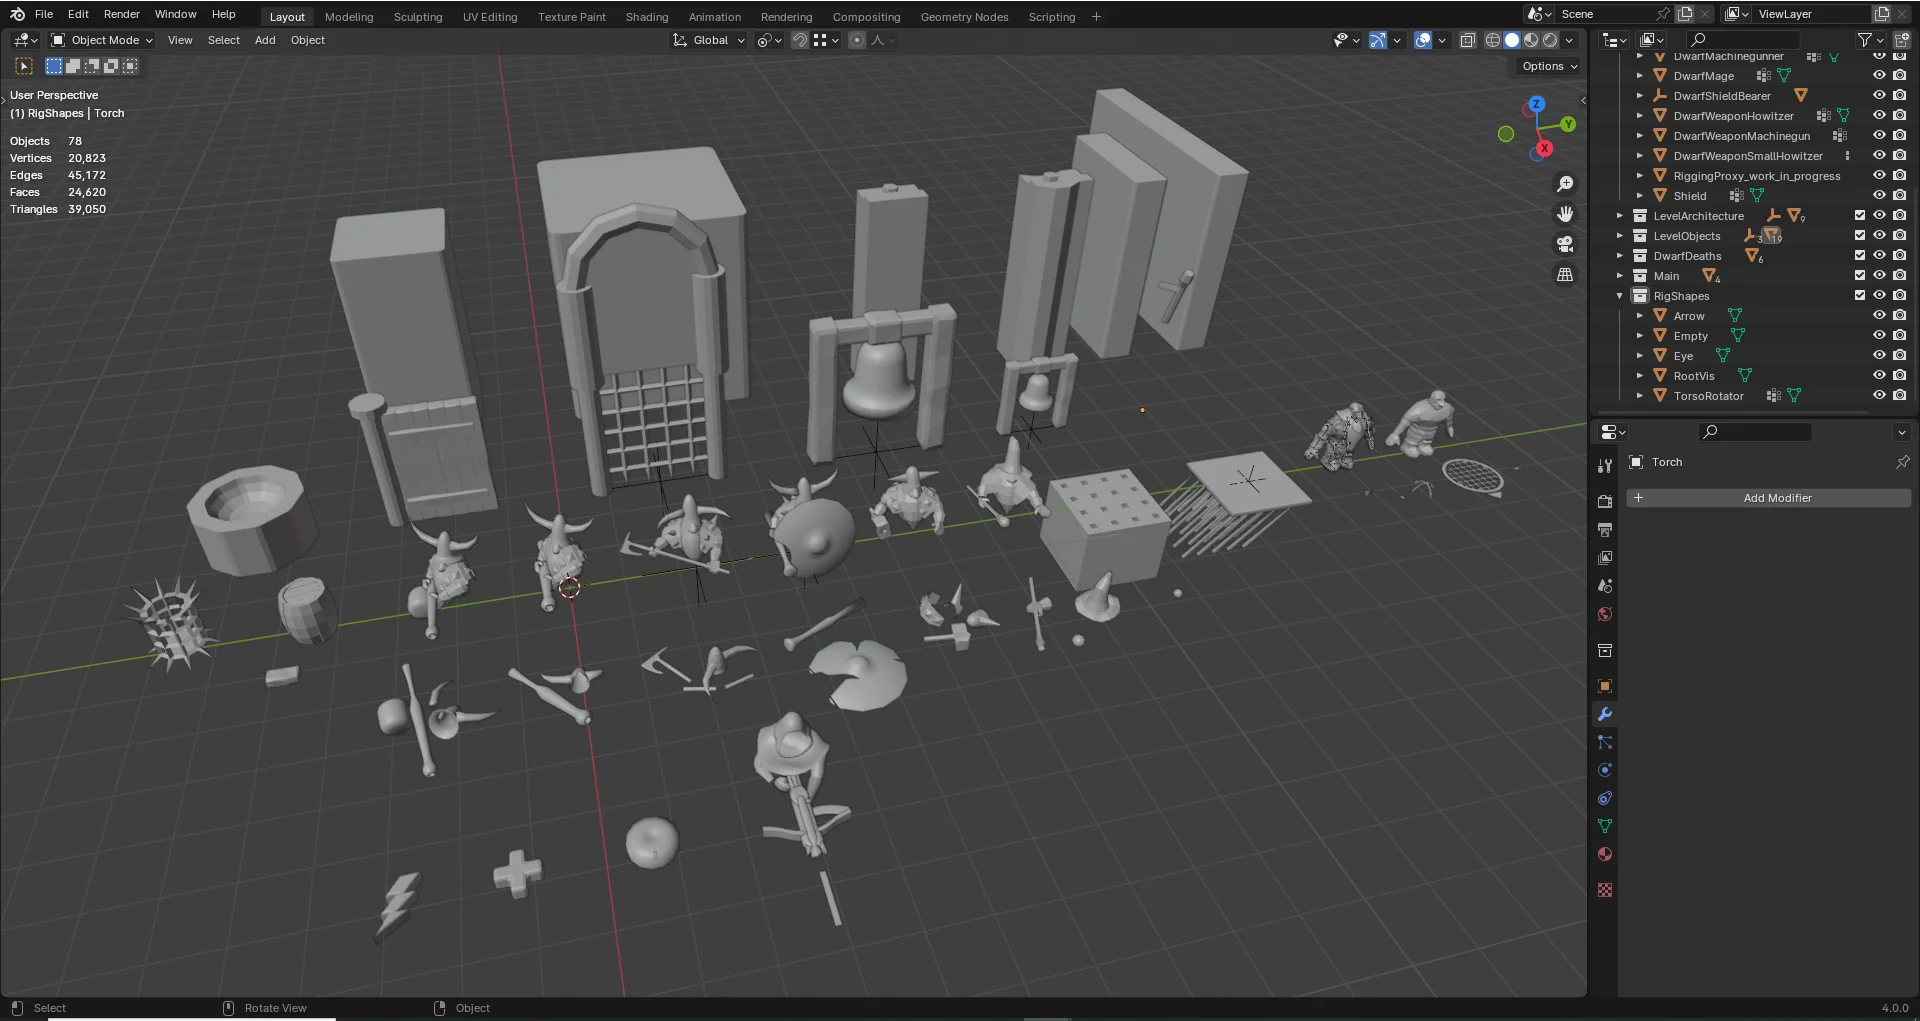The width and height of the screenshot is (1920, 1021).
Task: Open the Material properties tab
Action: tap(1605, 855)
